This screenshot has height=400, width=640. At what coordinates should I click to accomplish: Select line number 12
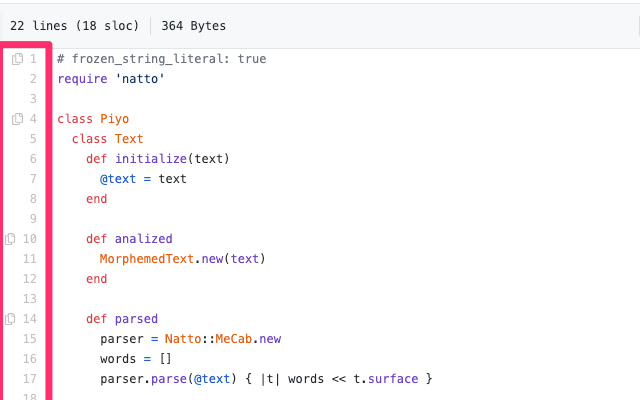click(x=30, y=279)
